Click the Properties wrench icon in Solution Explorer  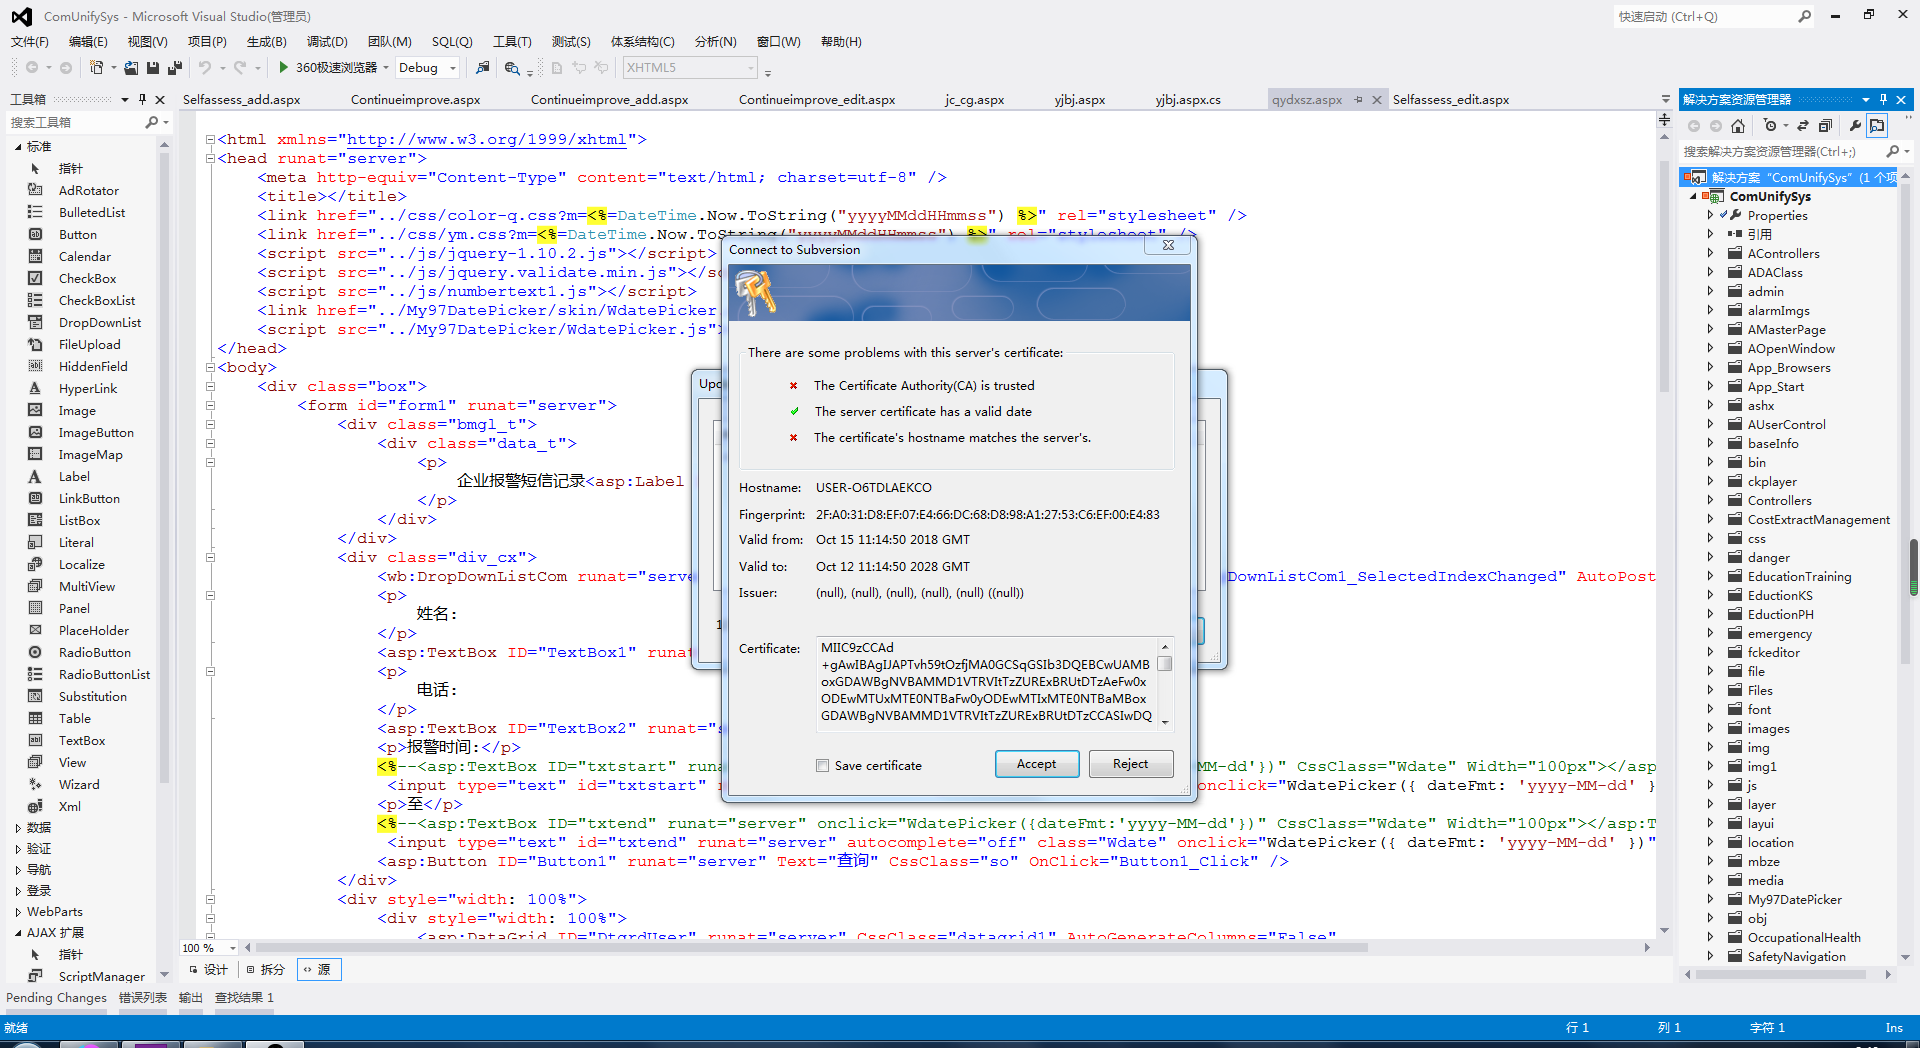click(x=1855, y=126)
